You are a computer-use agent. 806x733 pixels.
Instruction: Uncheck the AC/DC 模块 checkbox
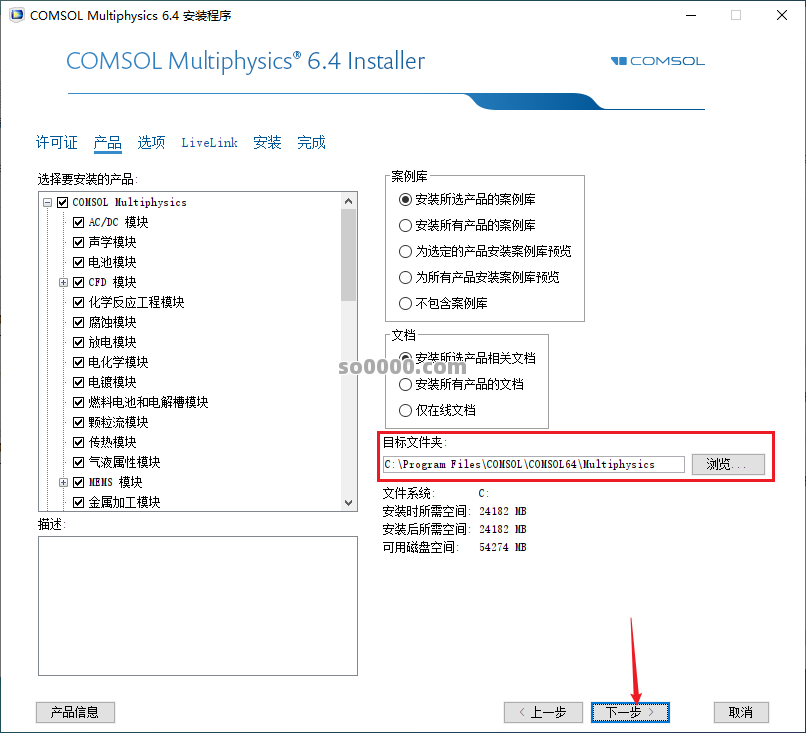click(x=78, y=222)
